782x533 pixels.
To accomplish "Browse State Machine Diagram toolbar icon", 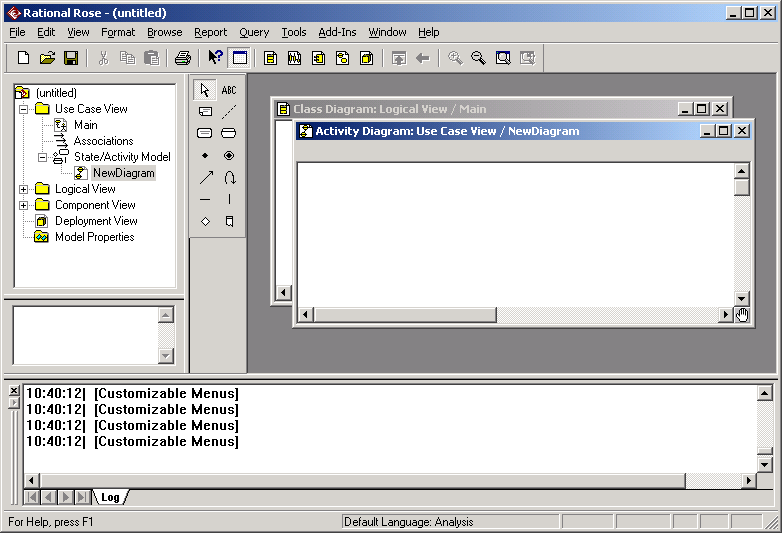I will pyautogui.click(x=342, y=58).
